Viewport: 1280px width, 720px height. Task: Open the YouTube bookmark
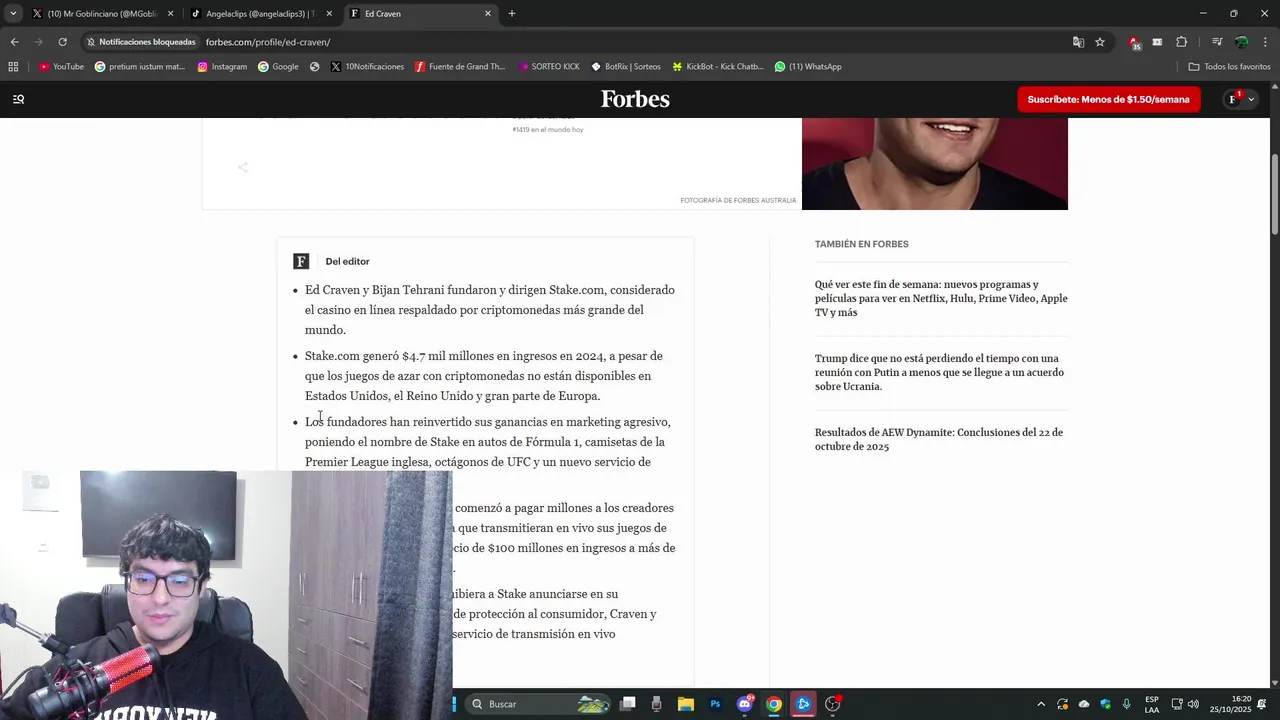[x=61, y=67]
